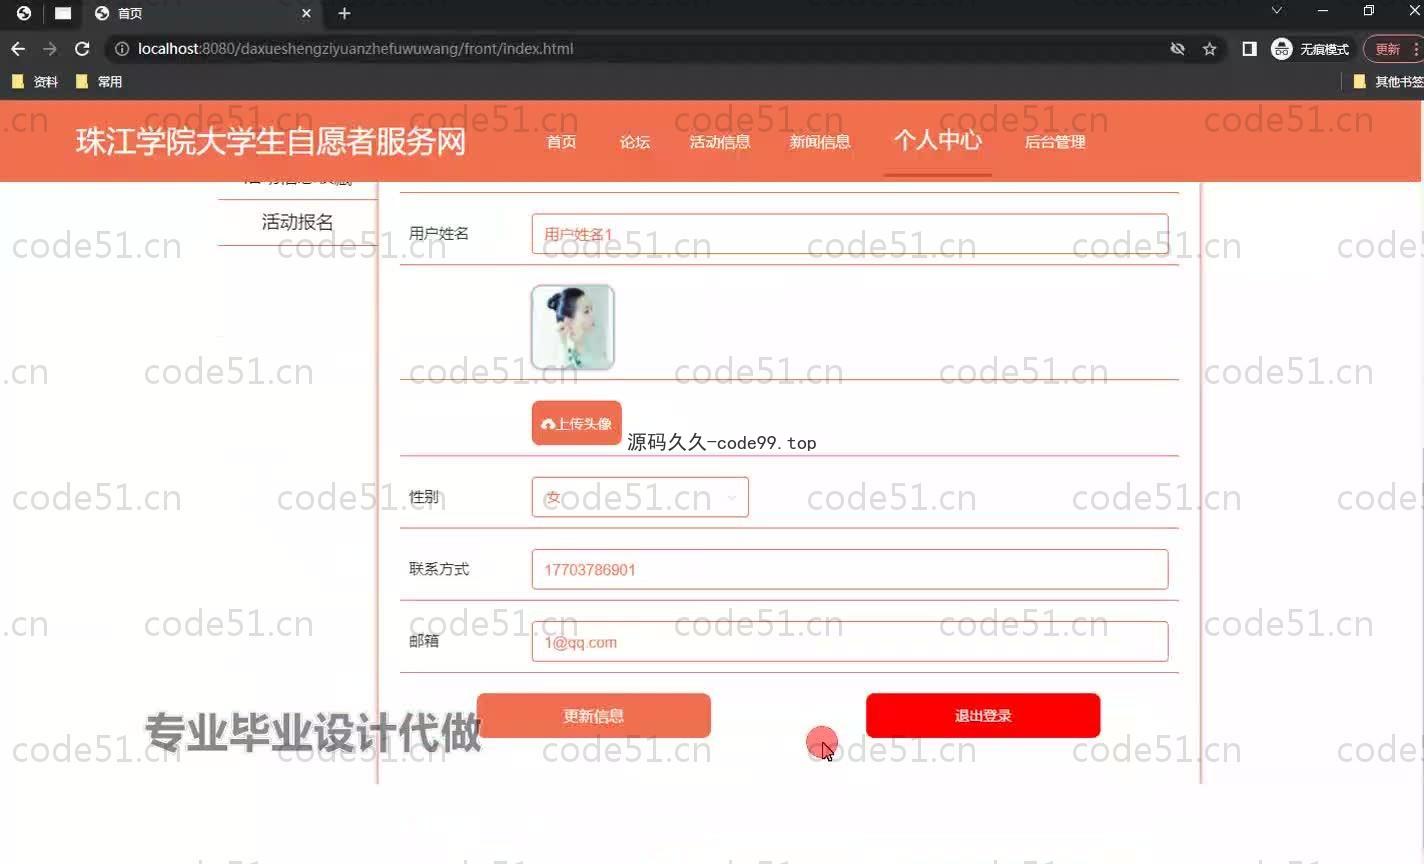The height and width of the screenshot is (864, 1424).
Task: Expand the 性别 gender dropdown
Action: [x=640, y=497]
